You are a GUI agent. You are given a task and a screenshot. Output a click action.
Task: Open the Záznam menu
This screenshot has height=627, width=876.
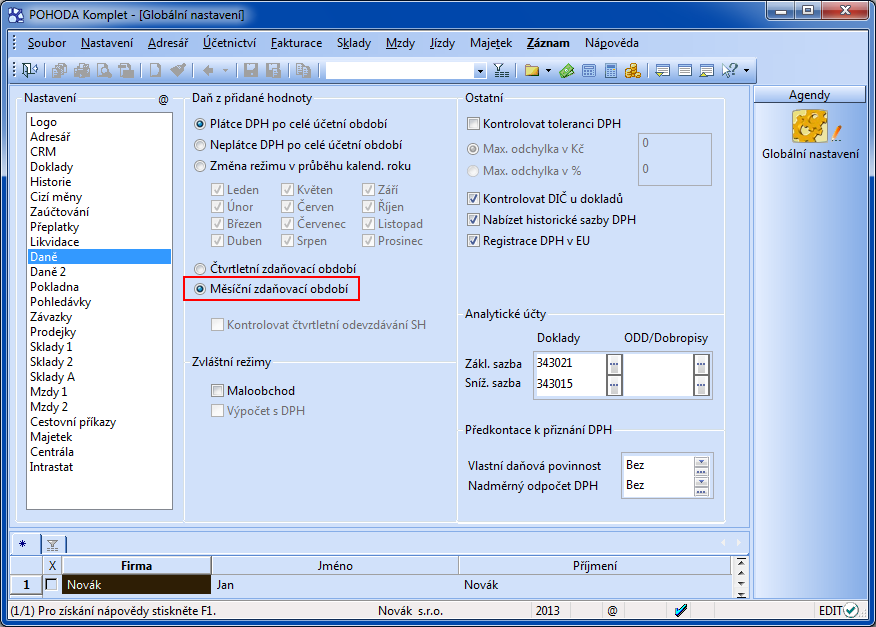[x=548, y=43]
